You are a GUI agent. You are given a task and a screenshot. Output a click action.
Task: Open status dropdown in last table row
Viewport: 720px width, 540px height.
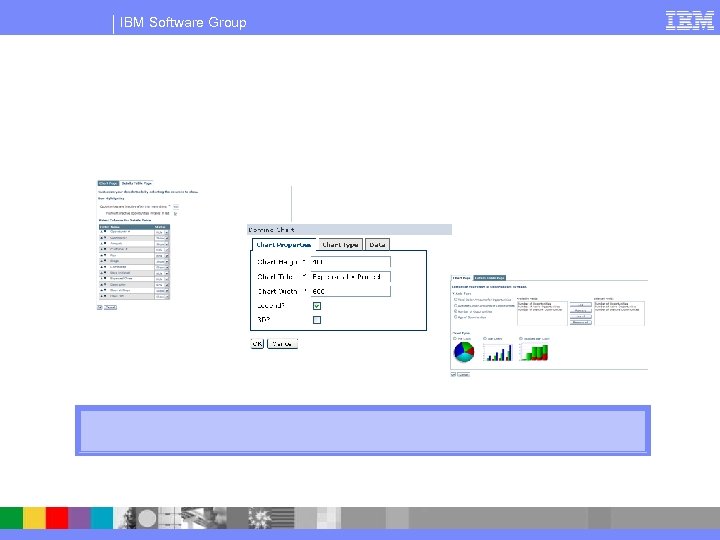[x=162, y=297]
